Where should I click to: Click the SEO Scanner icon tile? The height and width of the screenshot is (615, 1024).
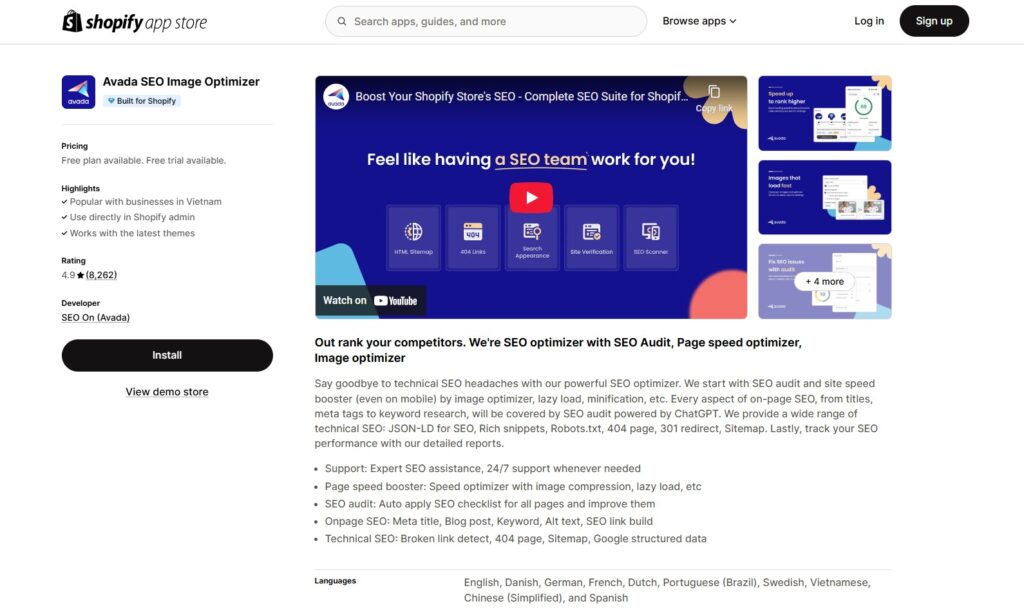pos(651,238)
